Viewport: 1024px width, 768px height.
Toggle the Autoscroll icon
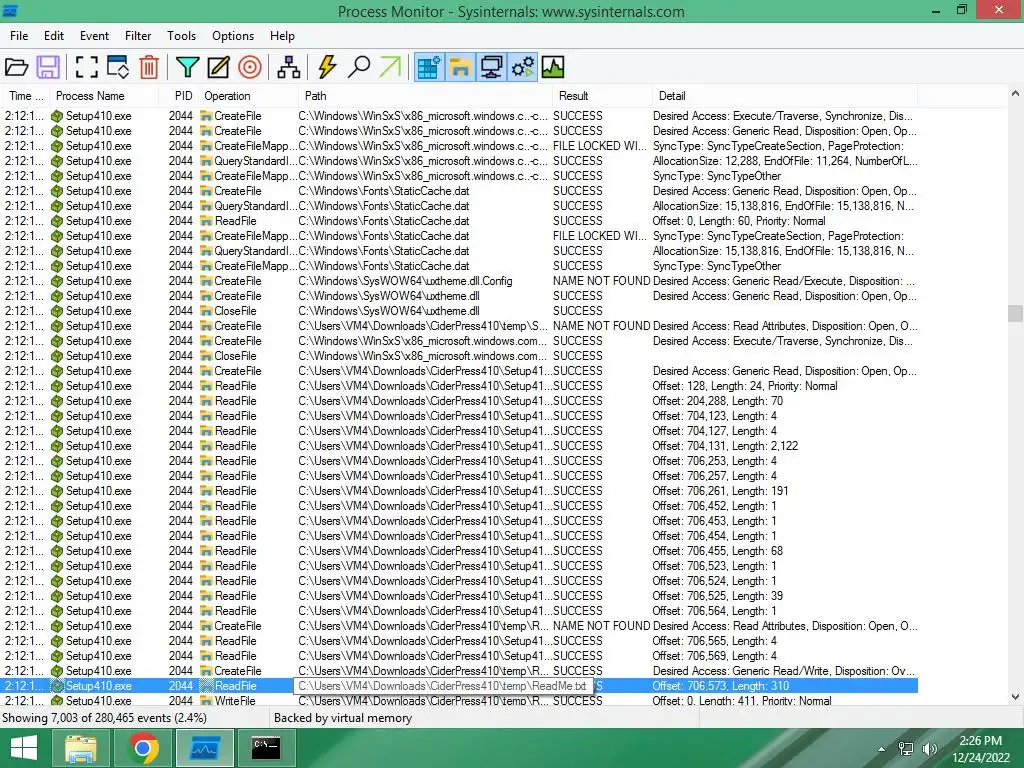(x=118, y=67)
